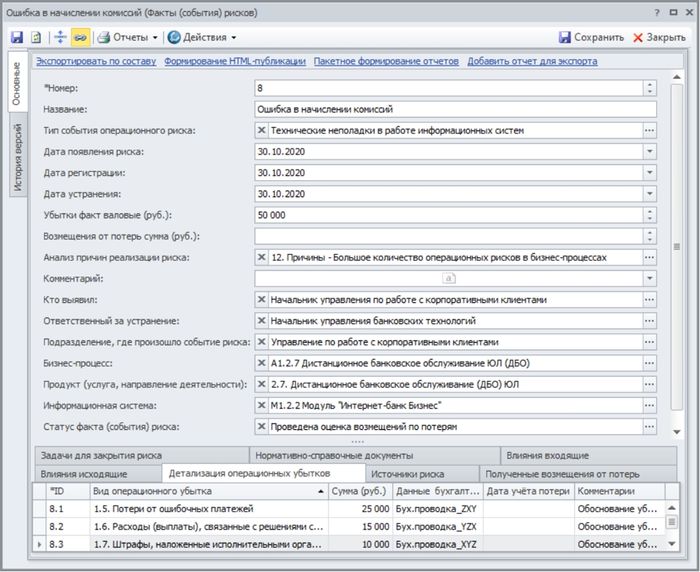Image resolution: width=700 pixels, height=572 pixels.
Task: Click the blue arrows expand icon
Action: [59, 37]
